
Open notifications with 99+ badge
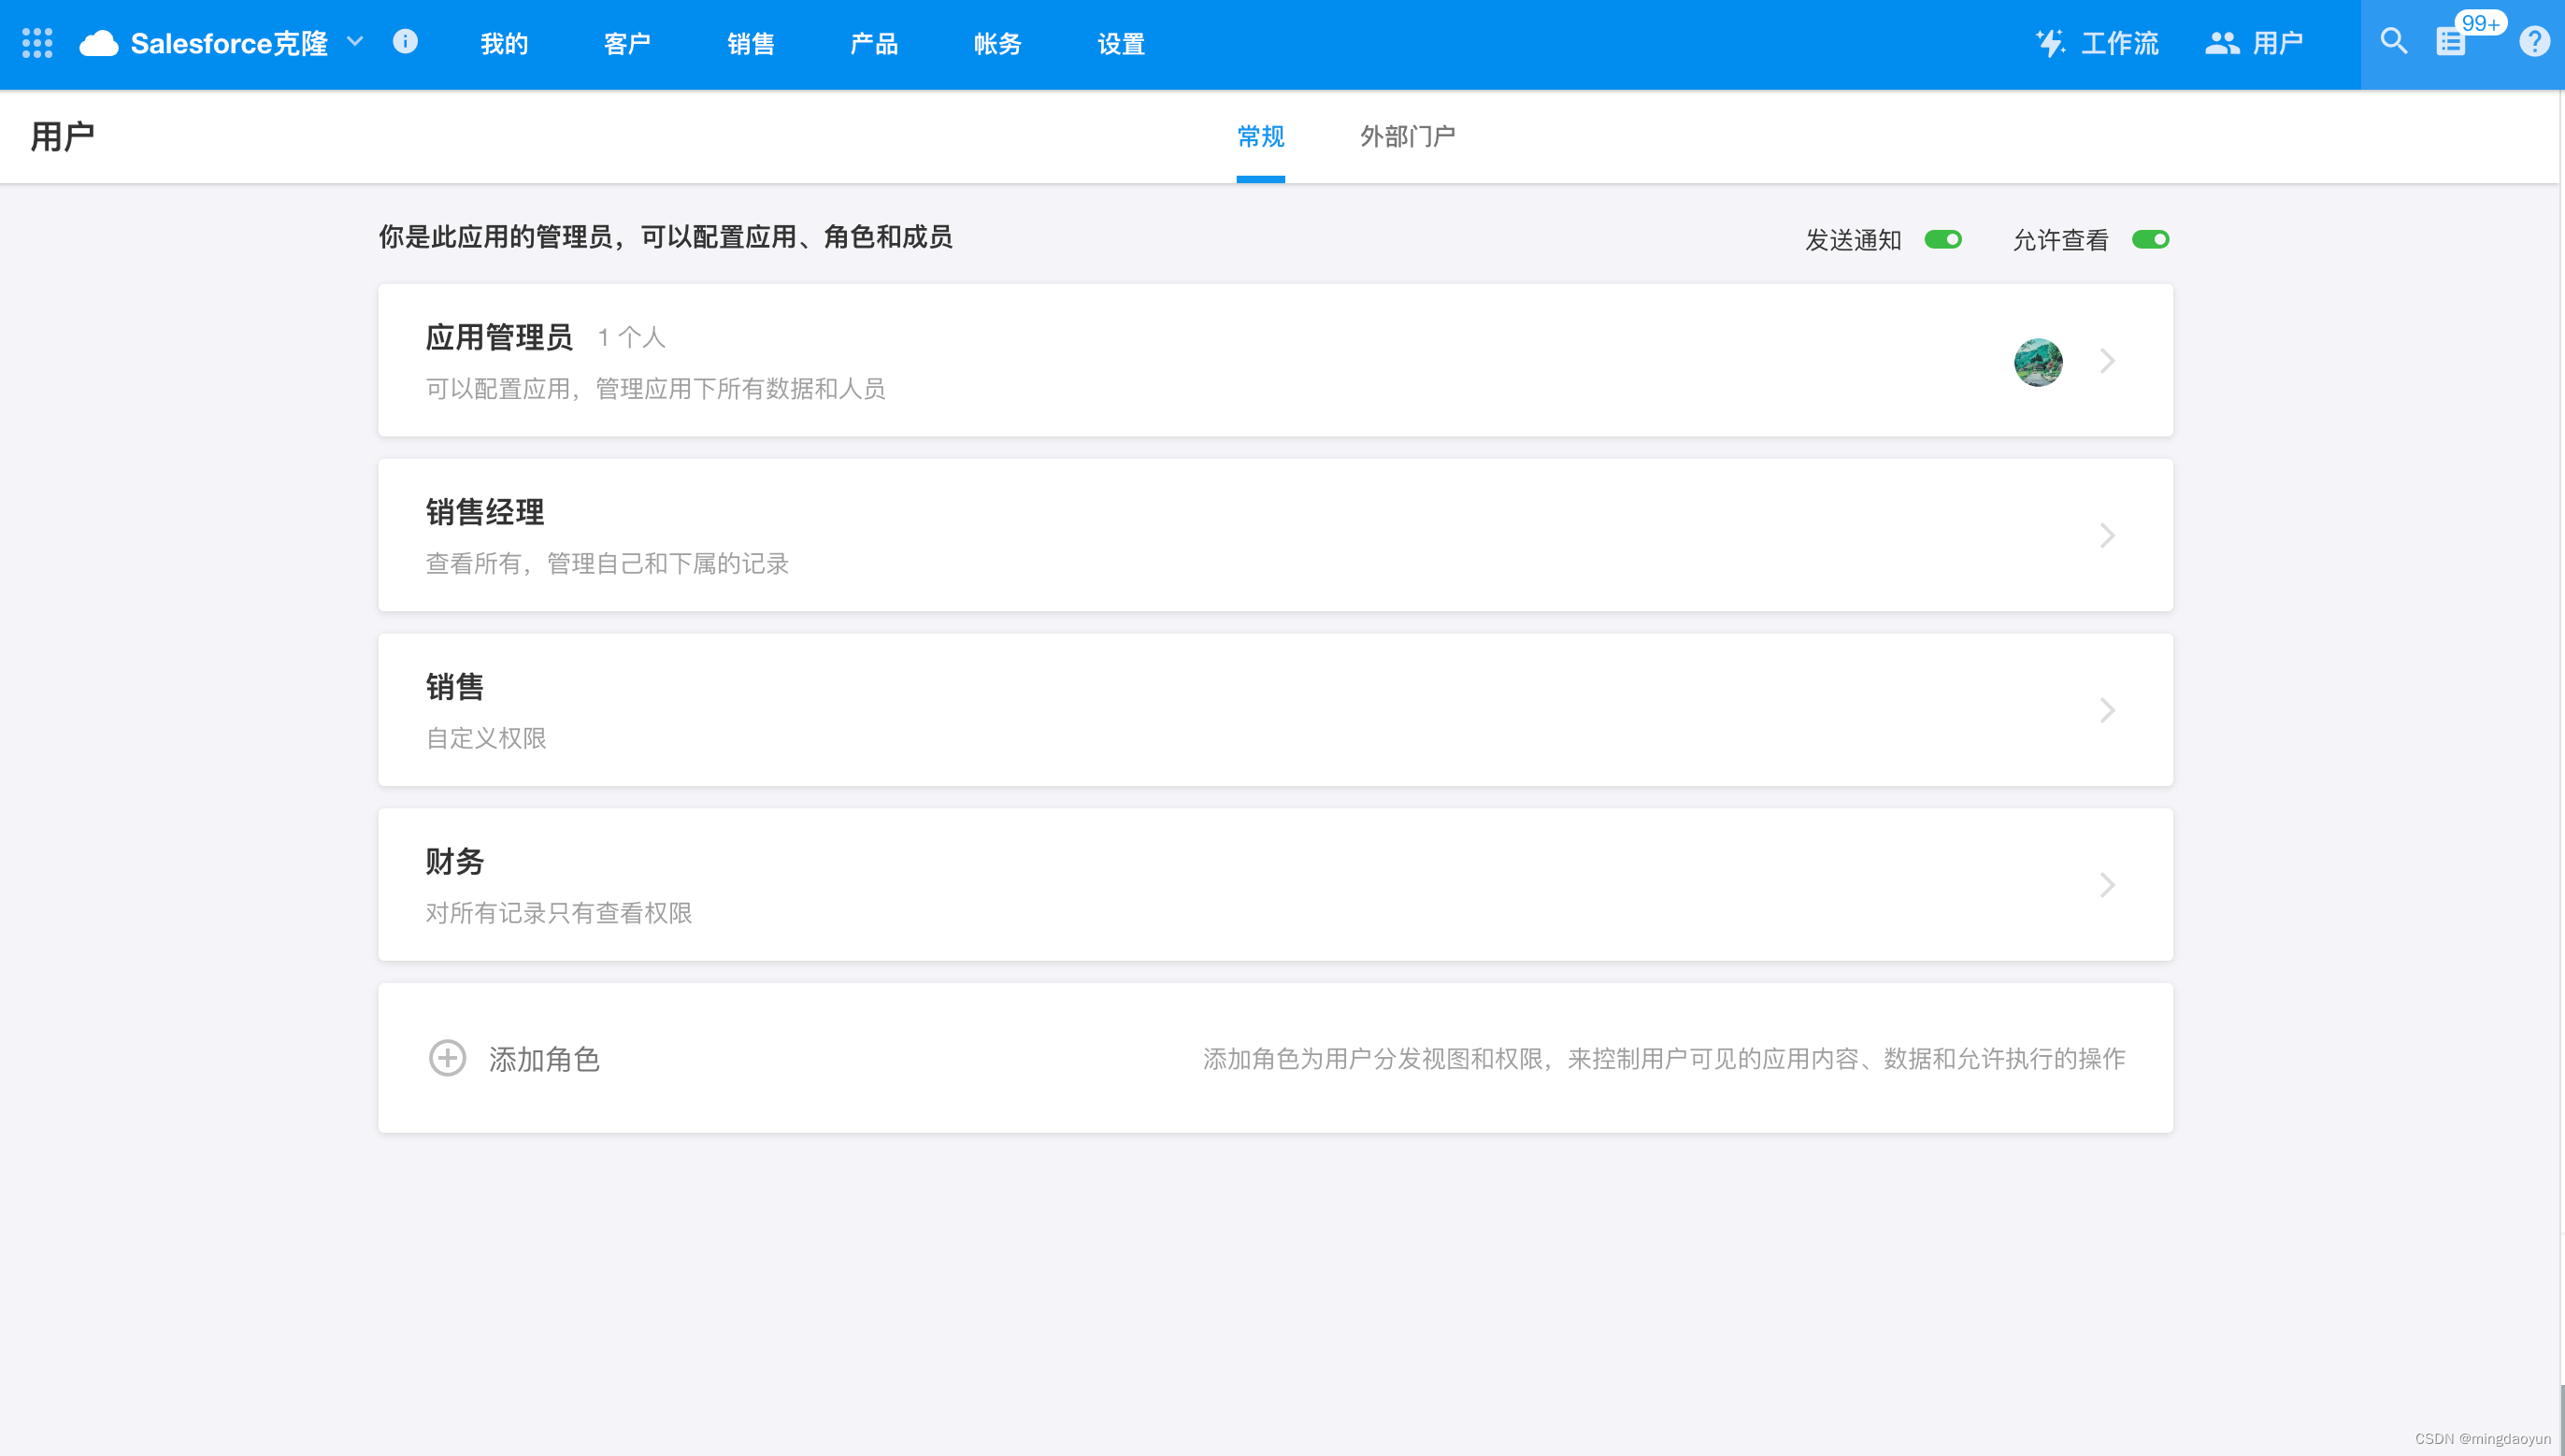click(2452, 43)
